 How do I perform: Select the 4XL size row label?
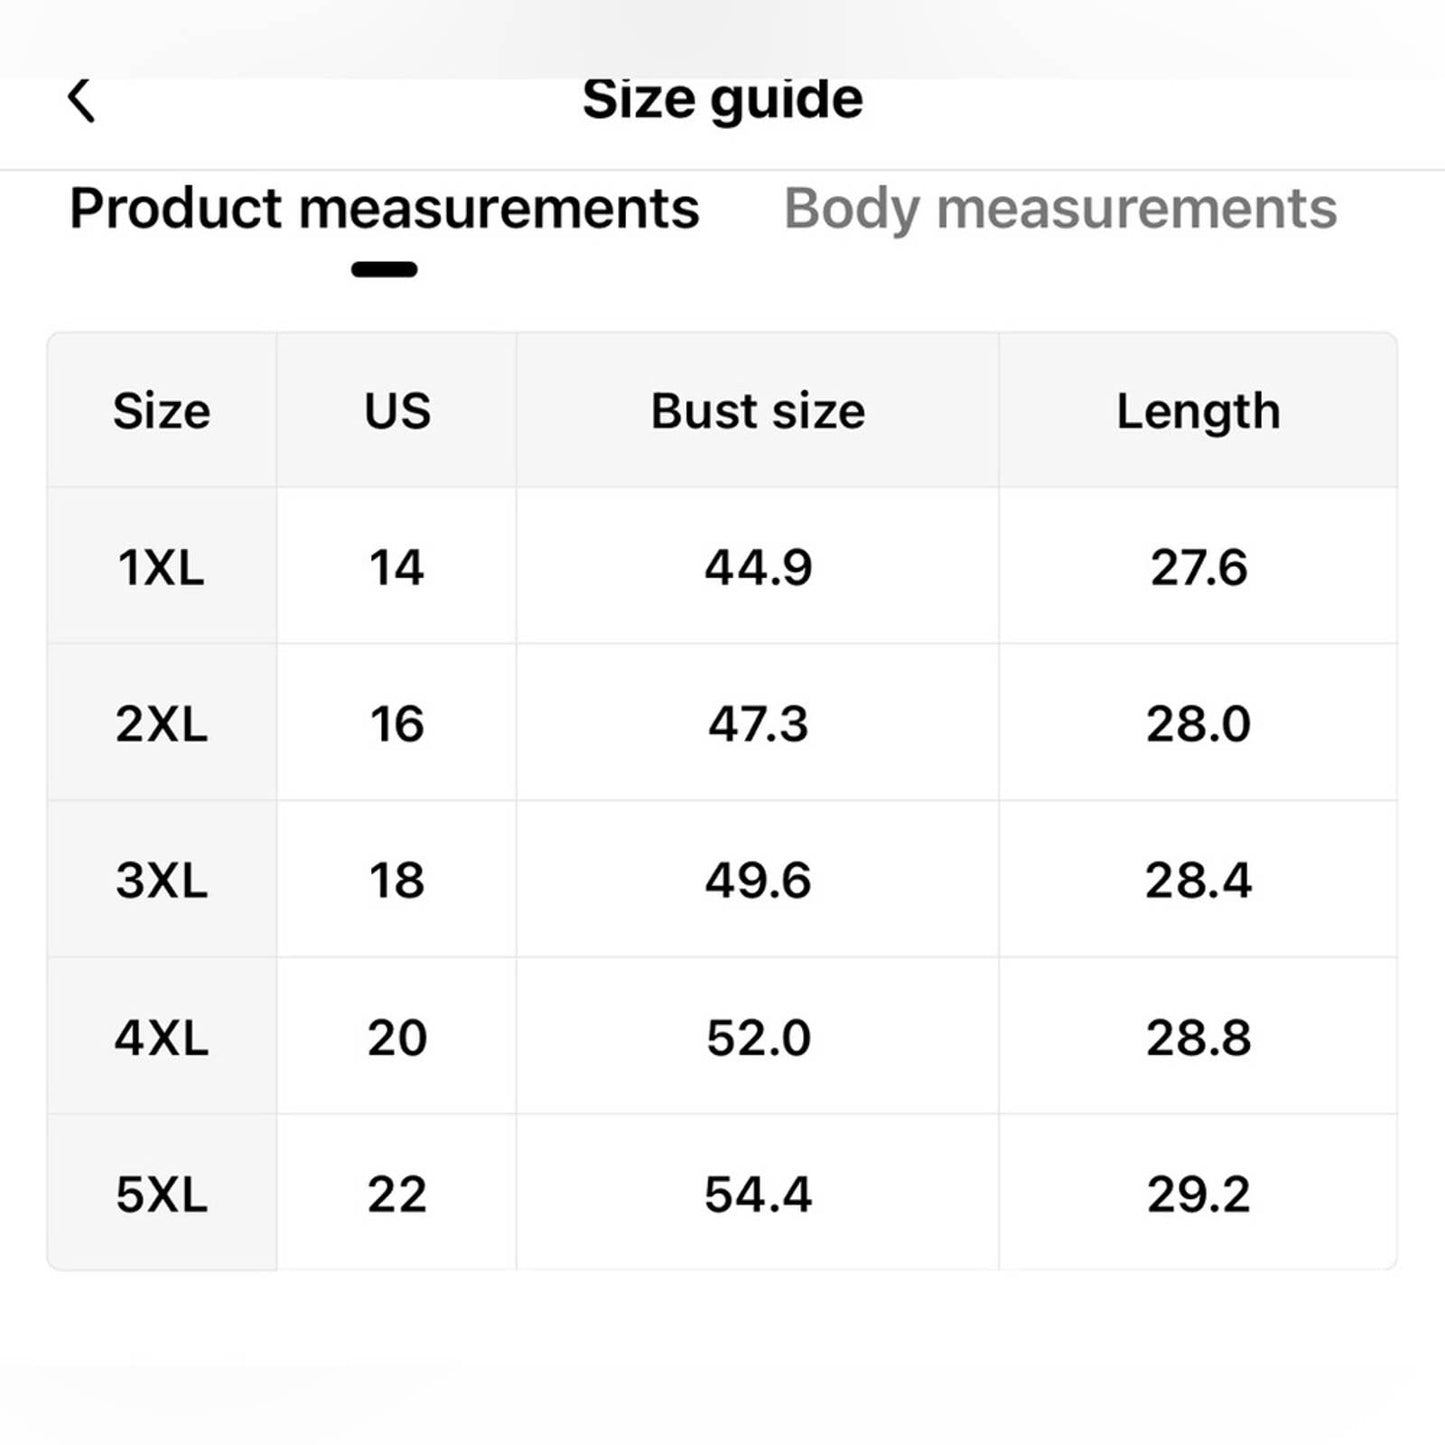(162, 1037)
